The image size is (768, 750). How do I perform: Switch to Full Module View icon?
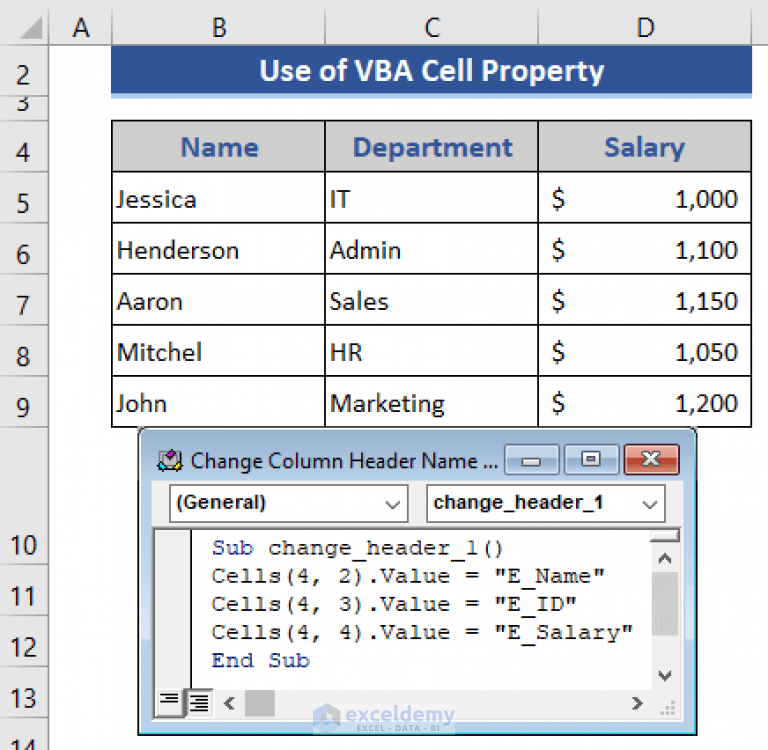[x=199, y=703]
